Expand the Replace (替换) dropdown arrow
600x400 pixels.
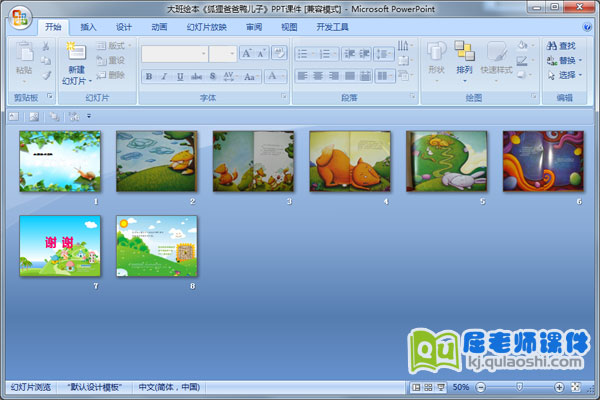pos(582,61)
